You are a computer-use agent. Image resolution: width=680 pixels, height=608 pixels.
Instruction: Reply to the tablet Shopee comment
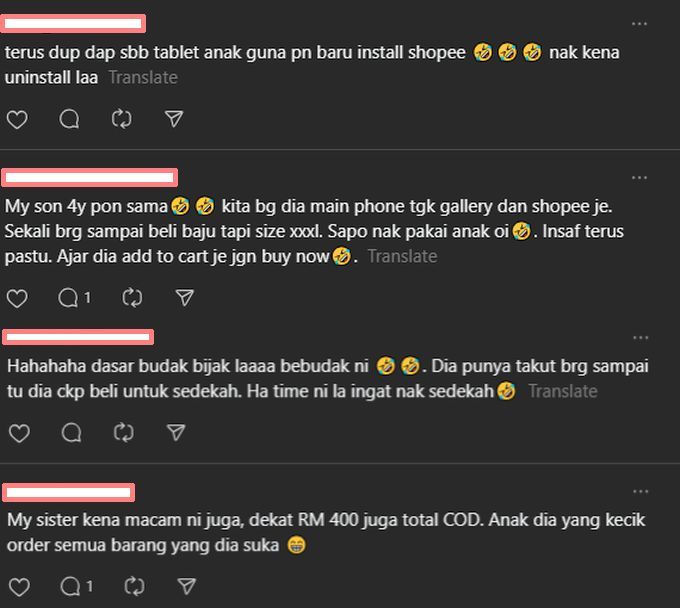click(69, 119)
